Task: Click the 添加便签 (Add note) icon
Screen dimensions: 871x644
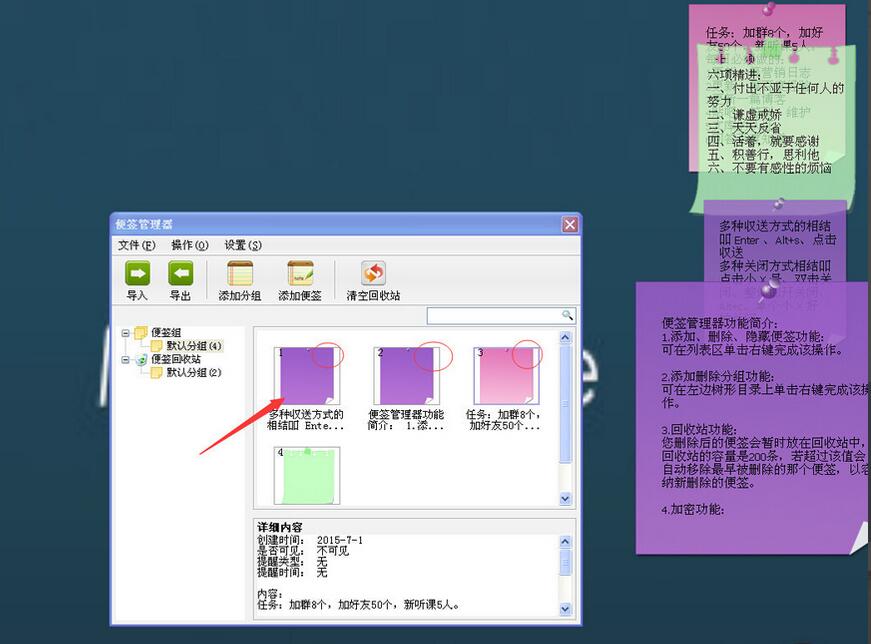Action: [300, 274]
